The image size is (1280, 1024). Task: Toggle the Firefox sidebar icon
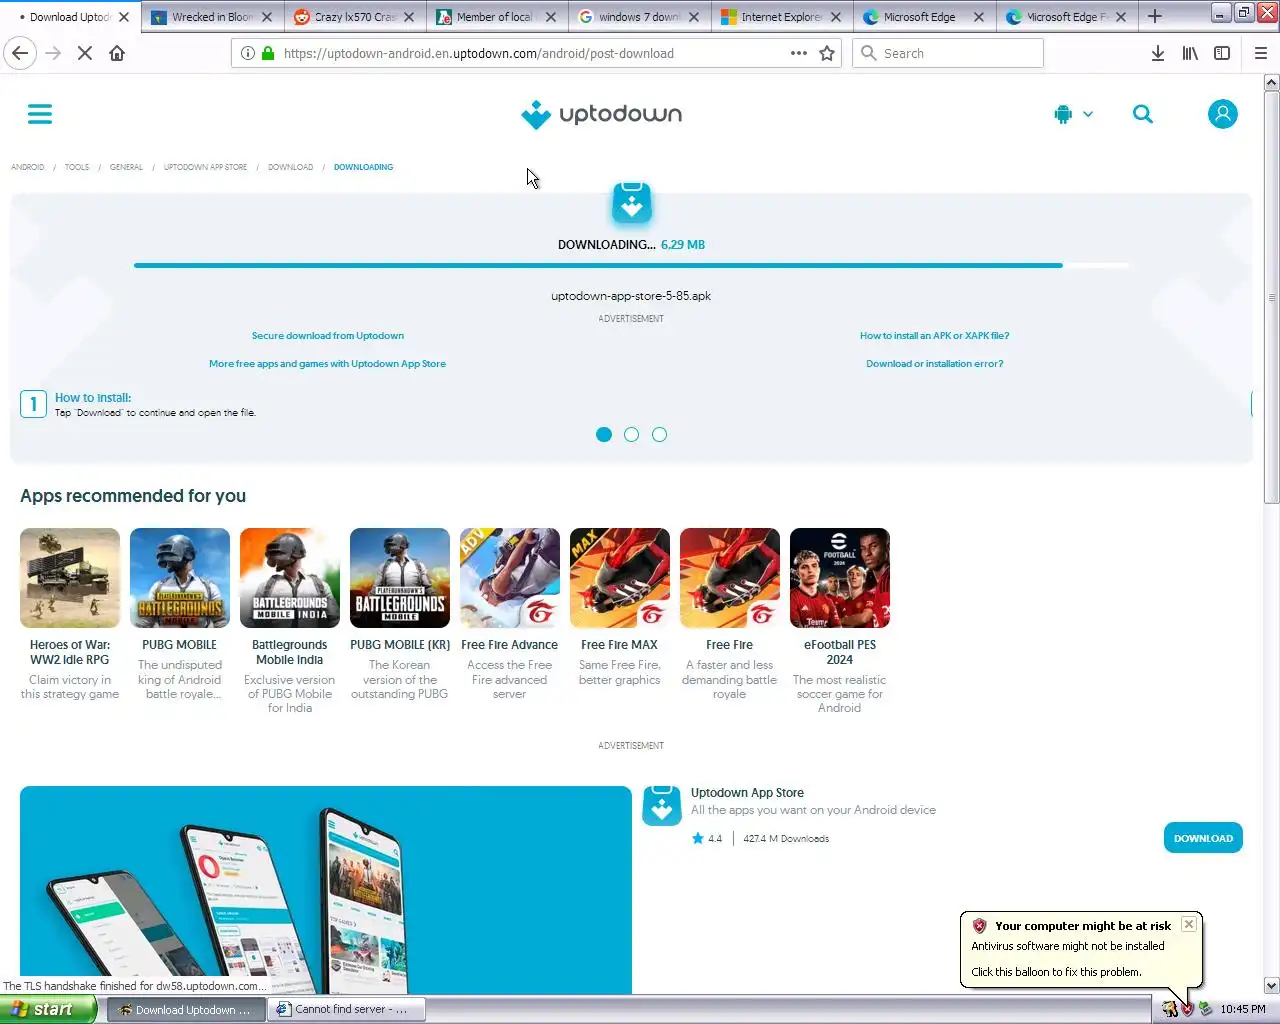pos(1222,53)
